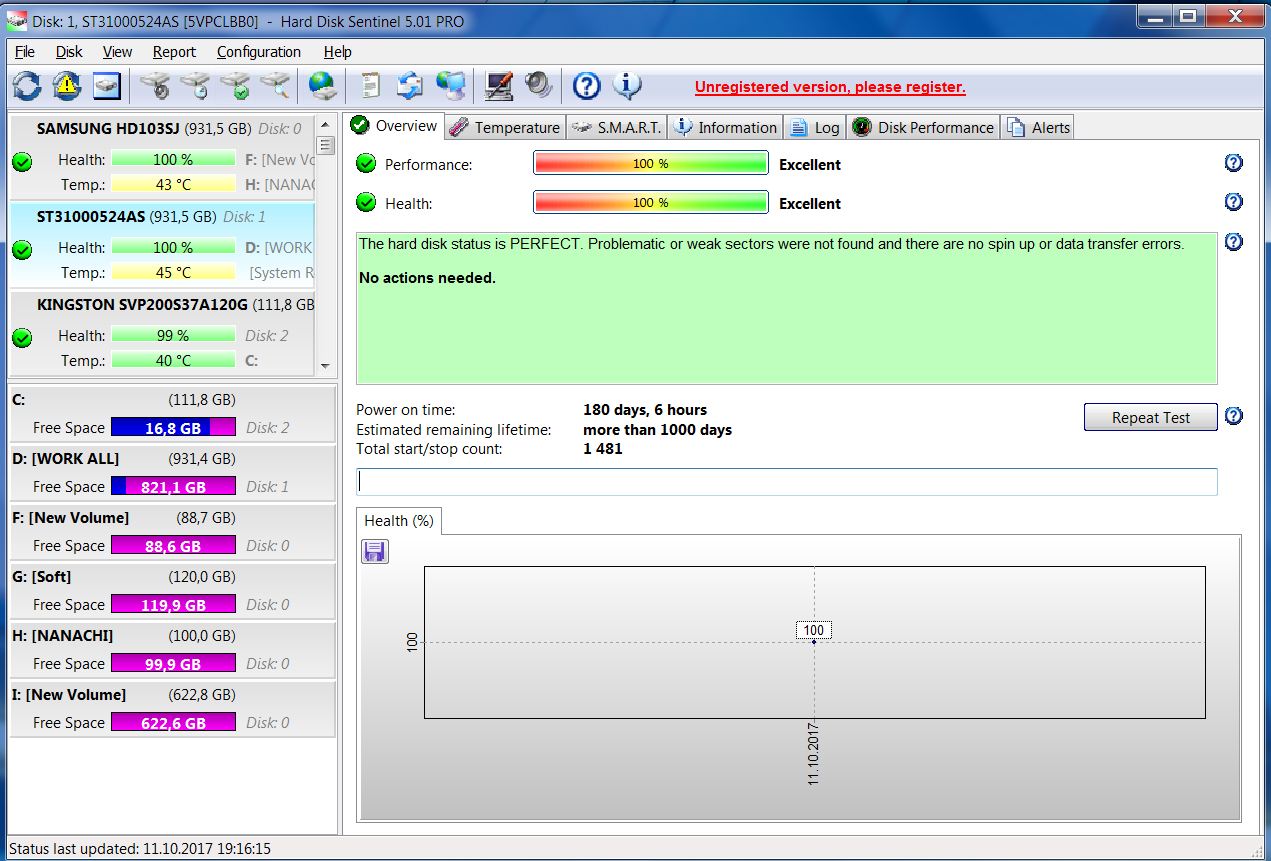
Task: Switch to the S.M.A.R.T. tab
Action: (x=616, y=127)
